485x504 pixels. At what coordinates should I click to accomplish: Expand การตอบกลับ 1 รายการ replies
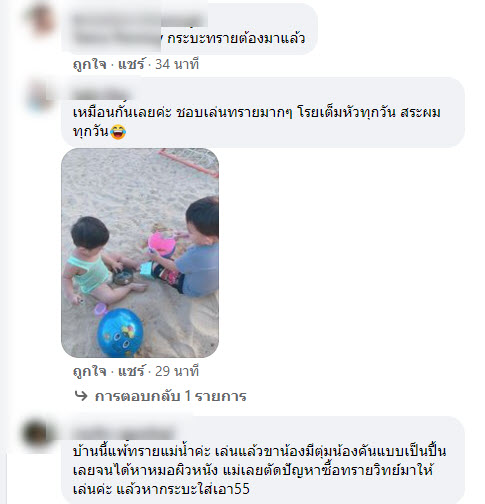pos(170,396)
